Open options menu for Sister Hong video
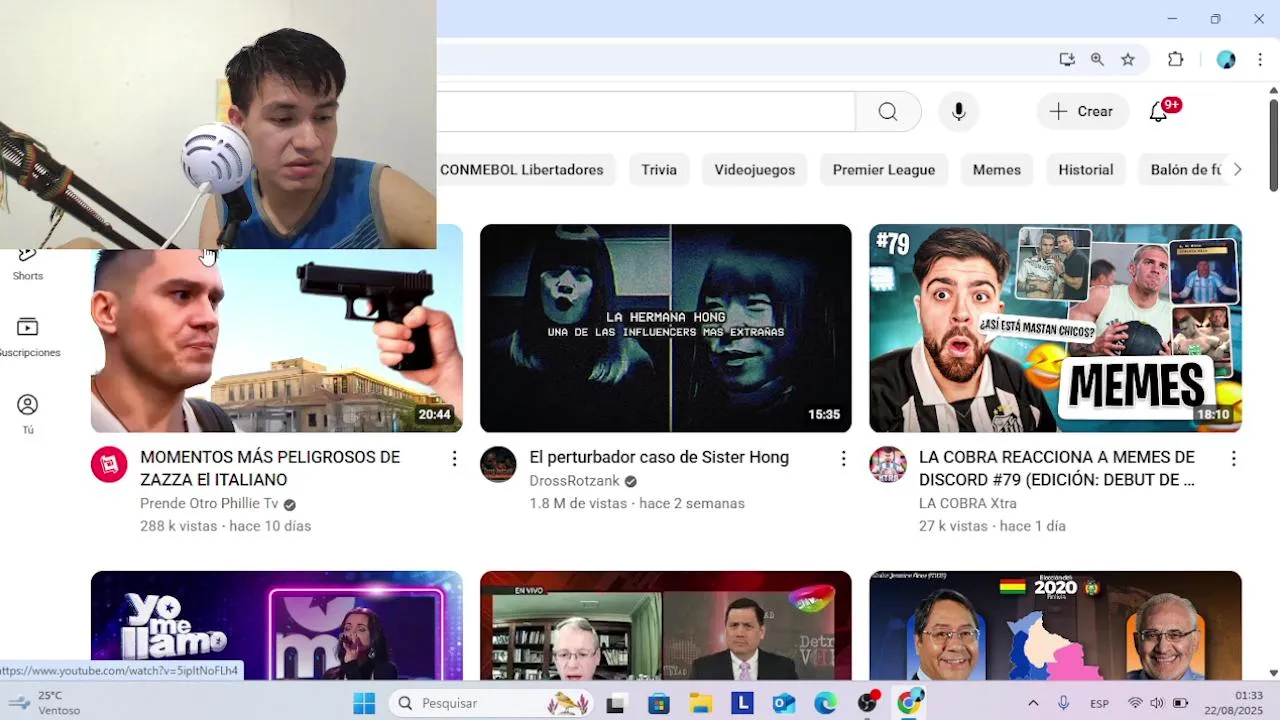The image size is (1280, 720). [843, 458]
